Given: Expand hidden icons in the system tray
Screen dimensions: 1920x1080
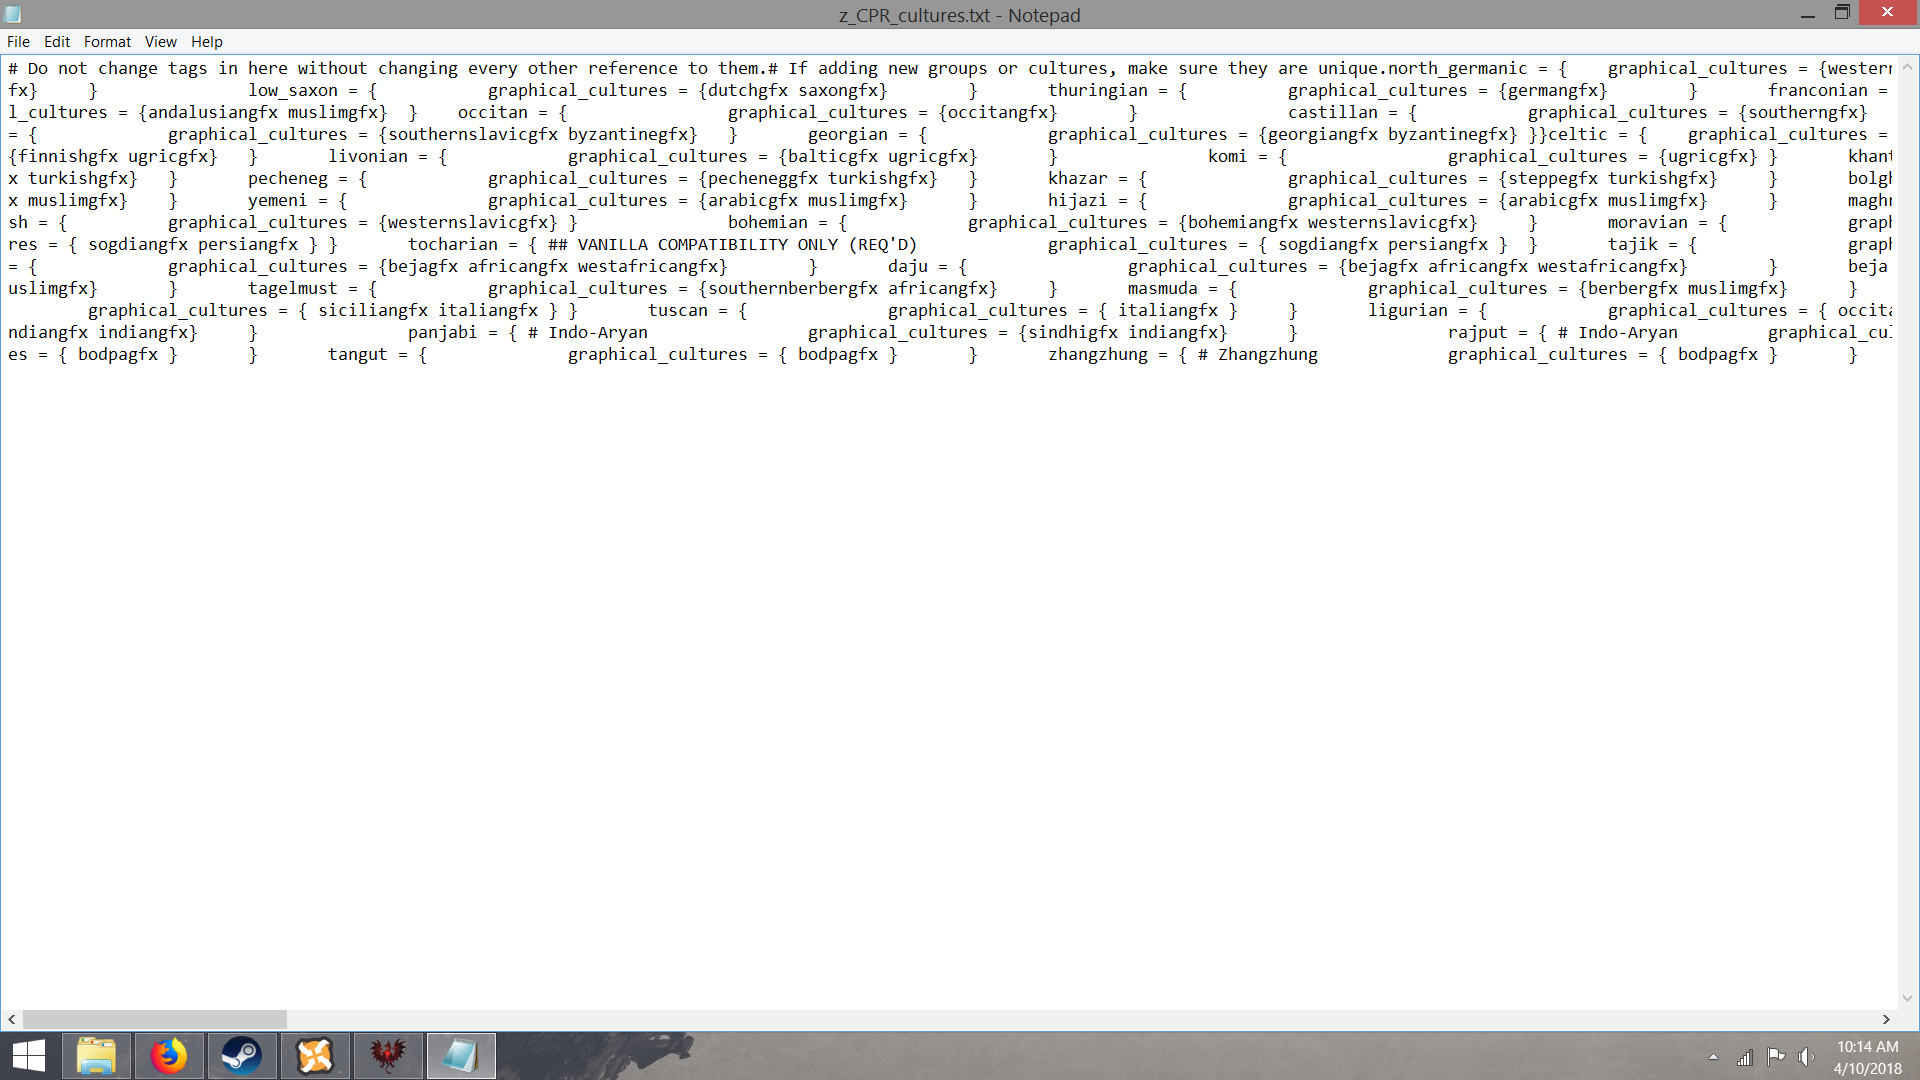Looking at the screenshot, I should (x=1713, y=1056).
